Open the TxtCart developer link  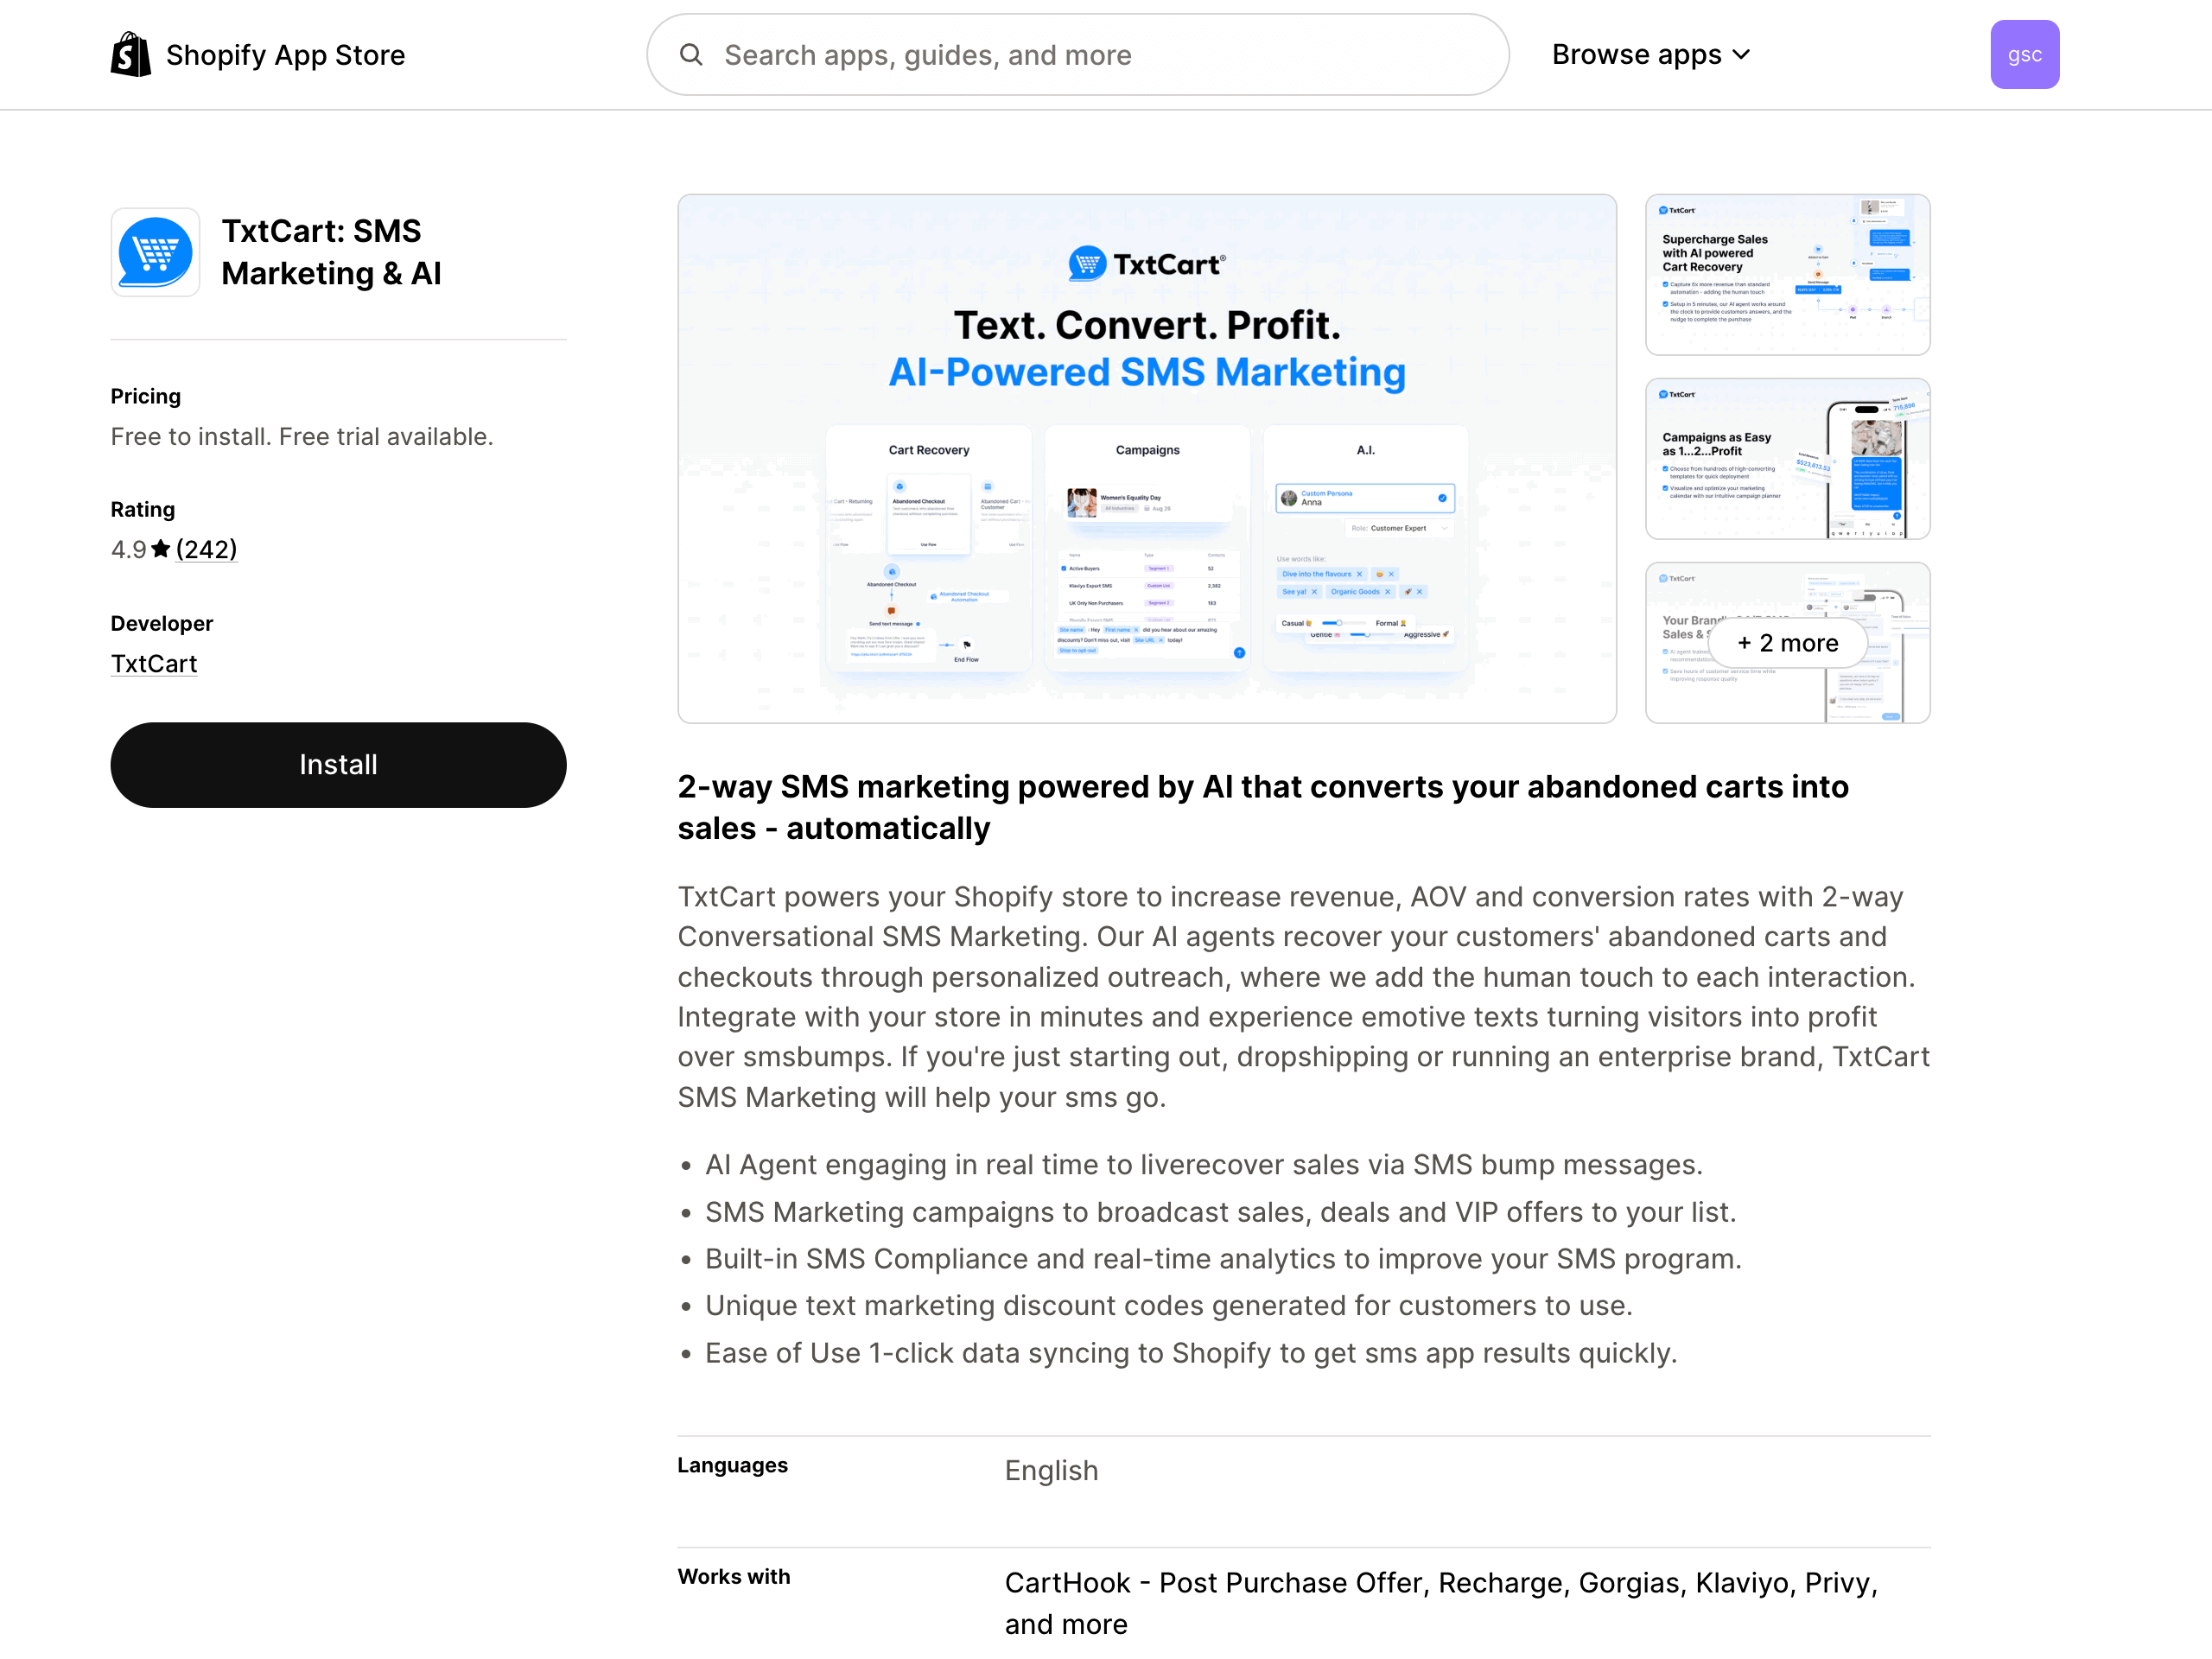pos(154,664)
